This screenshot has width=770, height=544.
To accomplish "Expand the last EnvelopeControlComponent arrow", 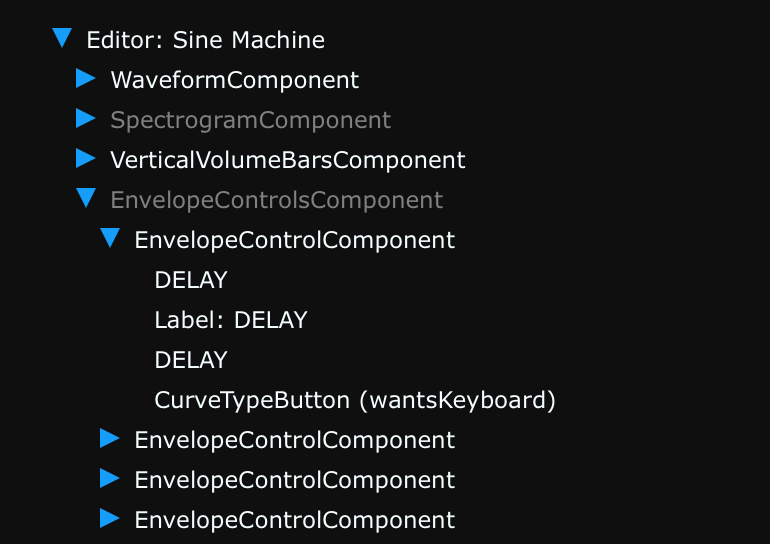I will 110,518.
